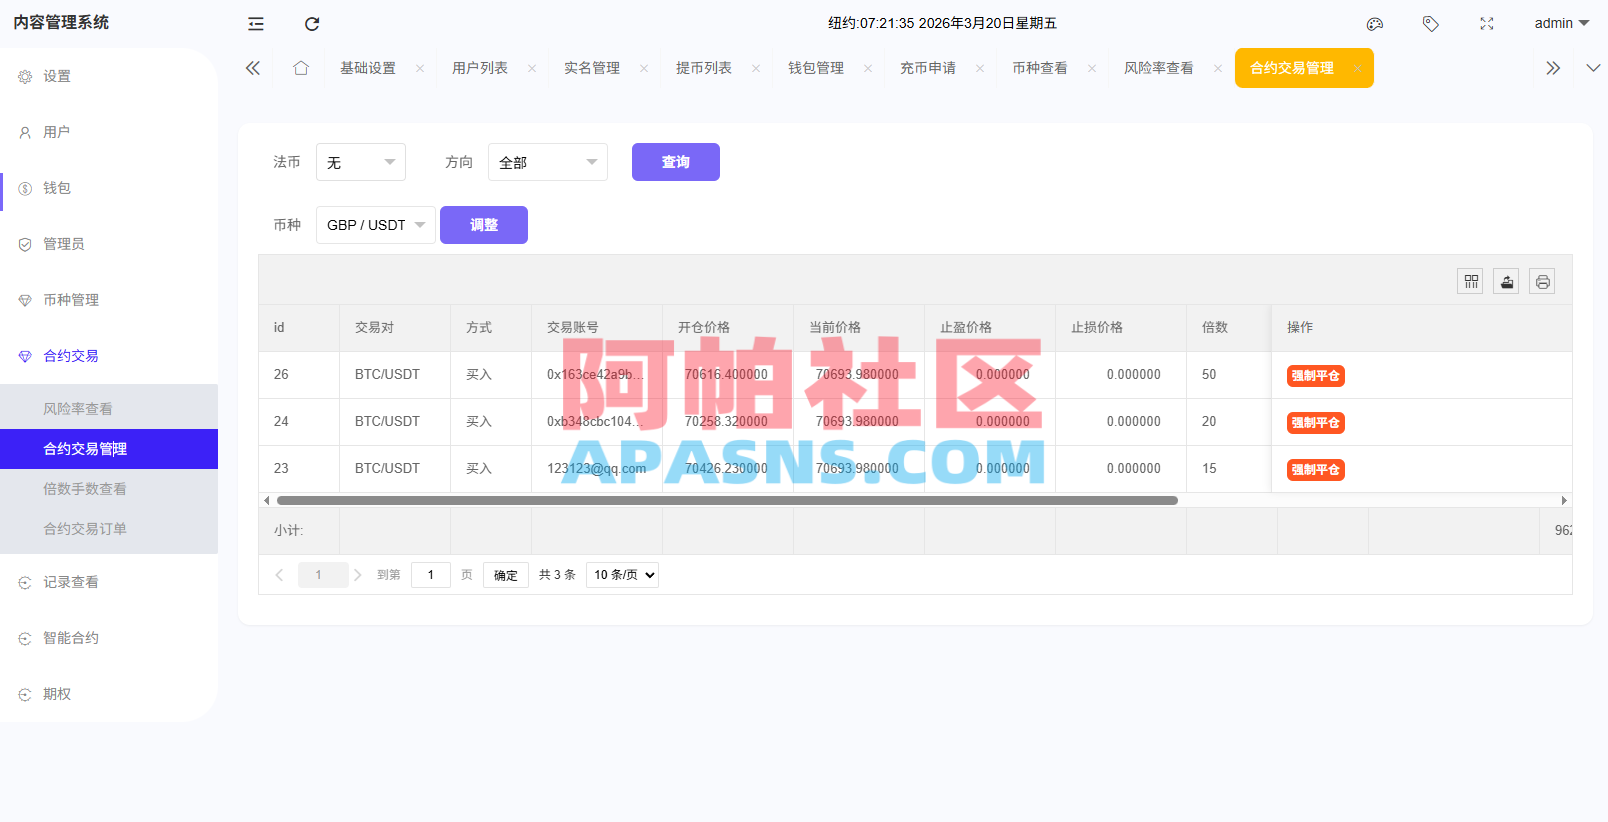This screenshot has width=1608, height=822.
Task: Click the horizontal table scrollbar
Action: (x=727, y=500)
